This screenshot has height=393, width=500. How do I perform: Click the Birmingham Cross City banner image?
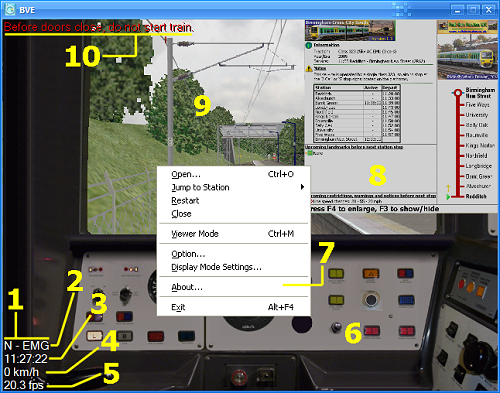point(350,30)
